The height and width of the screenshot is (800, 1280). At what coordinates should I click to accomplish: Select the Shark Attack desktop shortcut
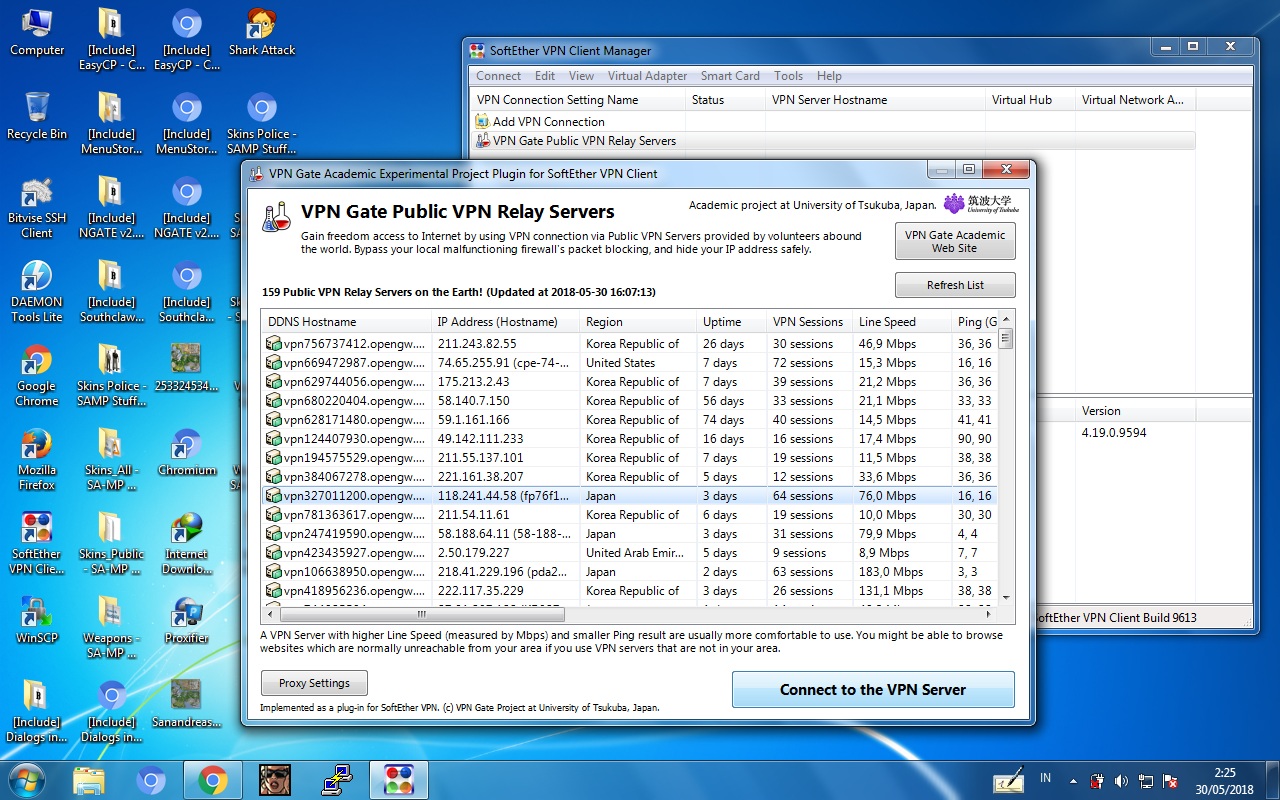[262, 33]
